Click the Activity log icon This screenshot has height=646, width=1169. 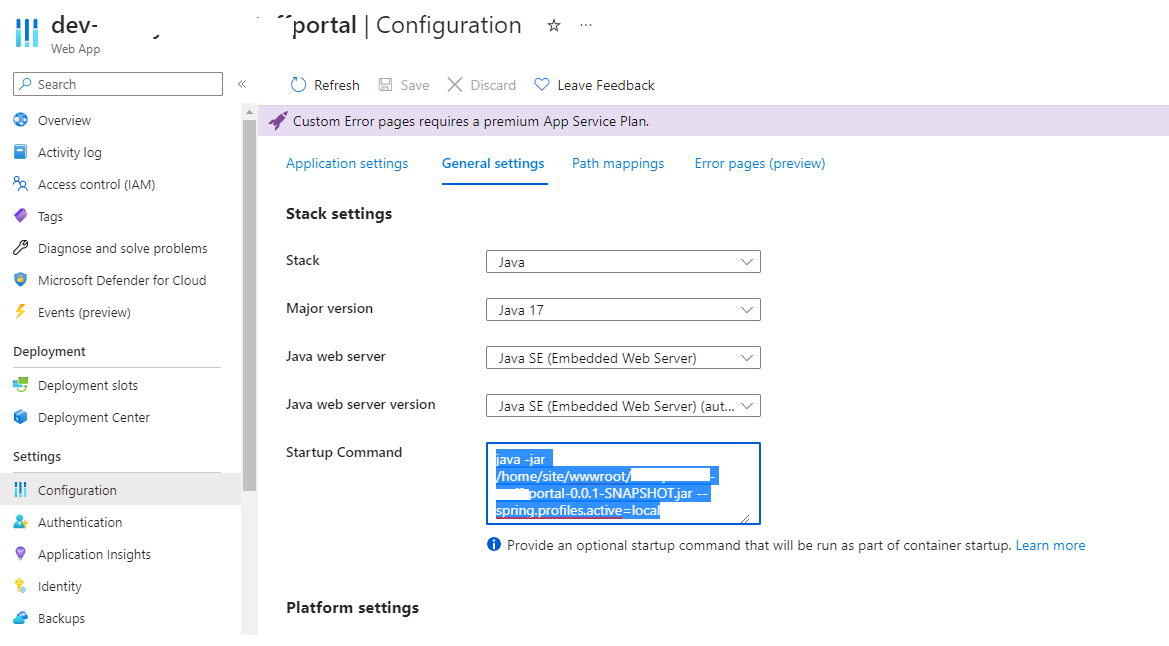[21, 152]
